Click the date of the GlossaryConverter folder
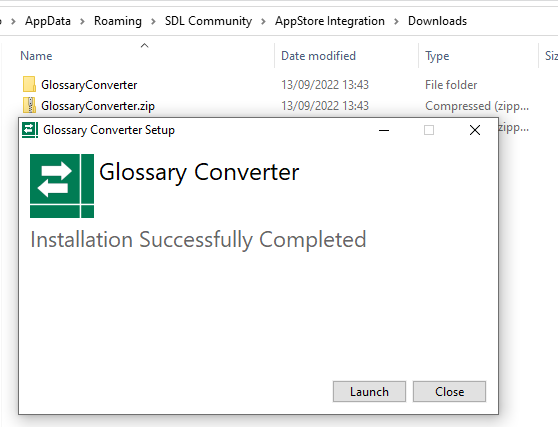The width and height of the screenshot is (558, 427). tap(325, 85)
